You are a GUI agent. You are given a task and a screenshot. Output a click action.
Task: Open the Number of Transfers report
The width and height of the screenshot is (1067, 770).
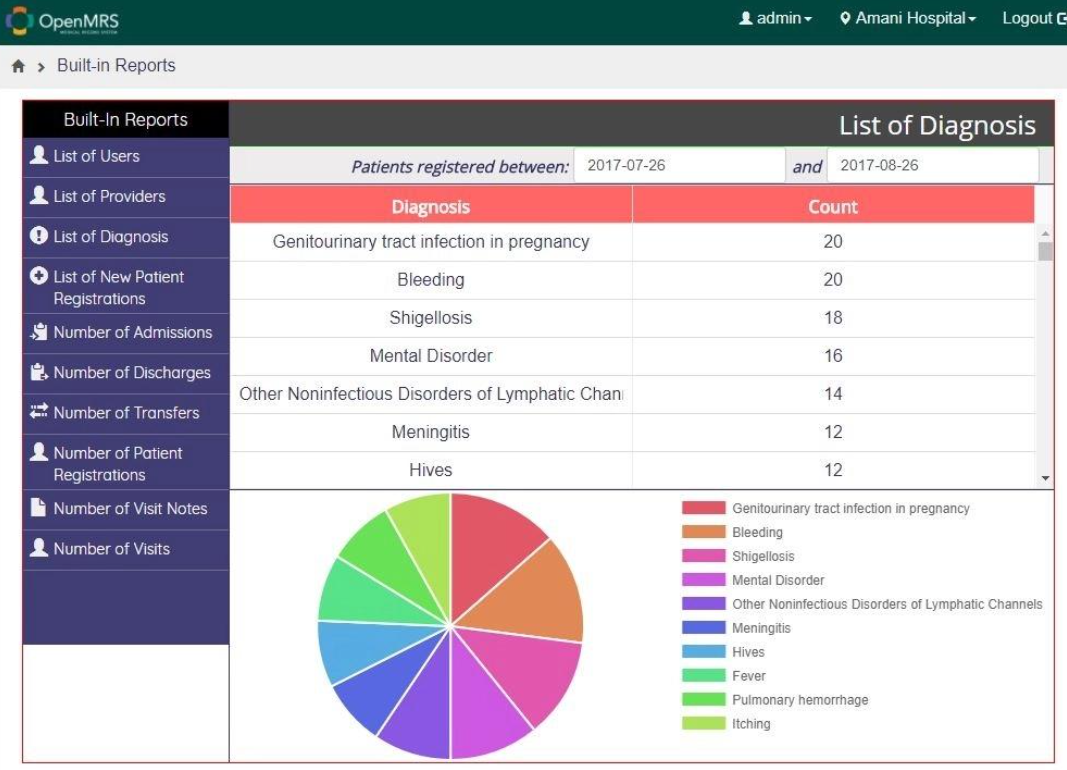click(126, 414)
